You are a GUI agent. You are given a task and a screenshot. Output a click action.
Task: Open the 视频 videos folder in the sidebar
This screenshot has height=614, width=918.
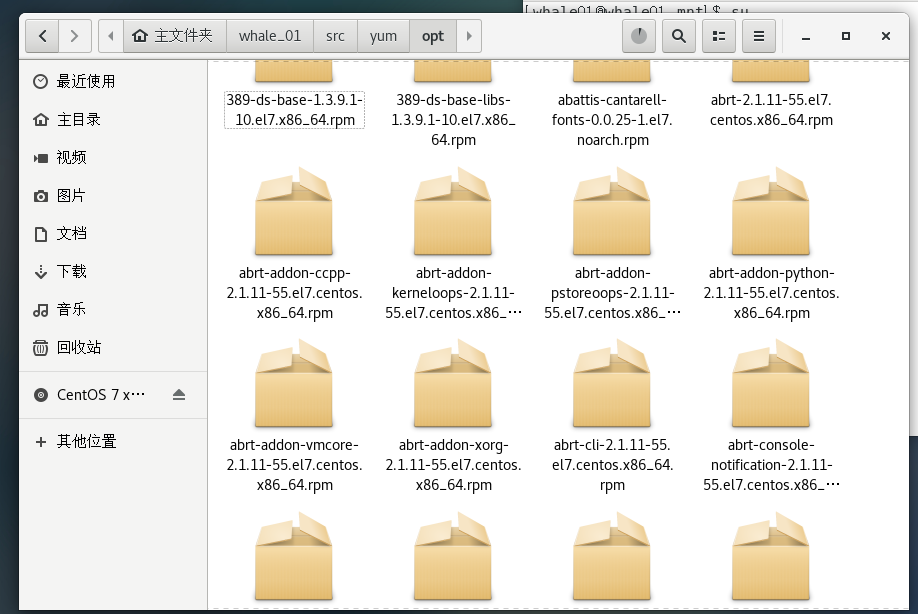(113, 157)
